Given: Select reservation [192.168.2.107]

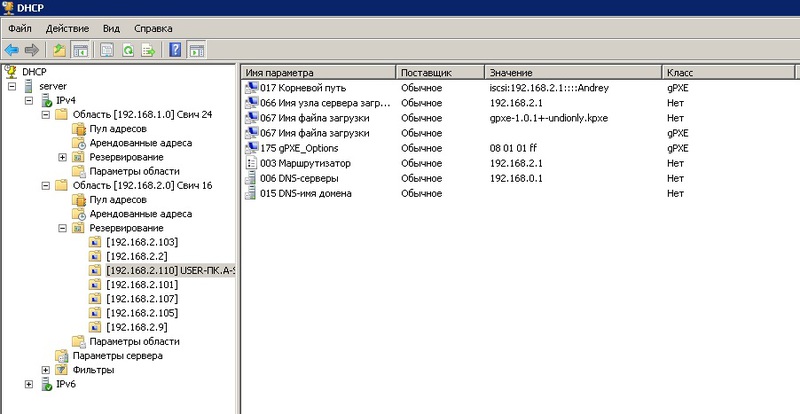Looking at the screenshot, I should tap(142, 299).
